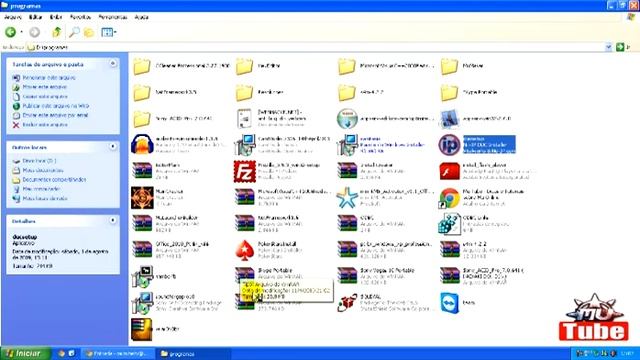Open Documentos compartilhados link
The width and height of the screenshot is (640, 360).
coord(54,180)
